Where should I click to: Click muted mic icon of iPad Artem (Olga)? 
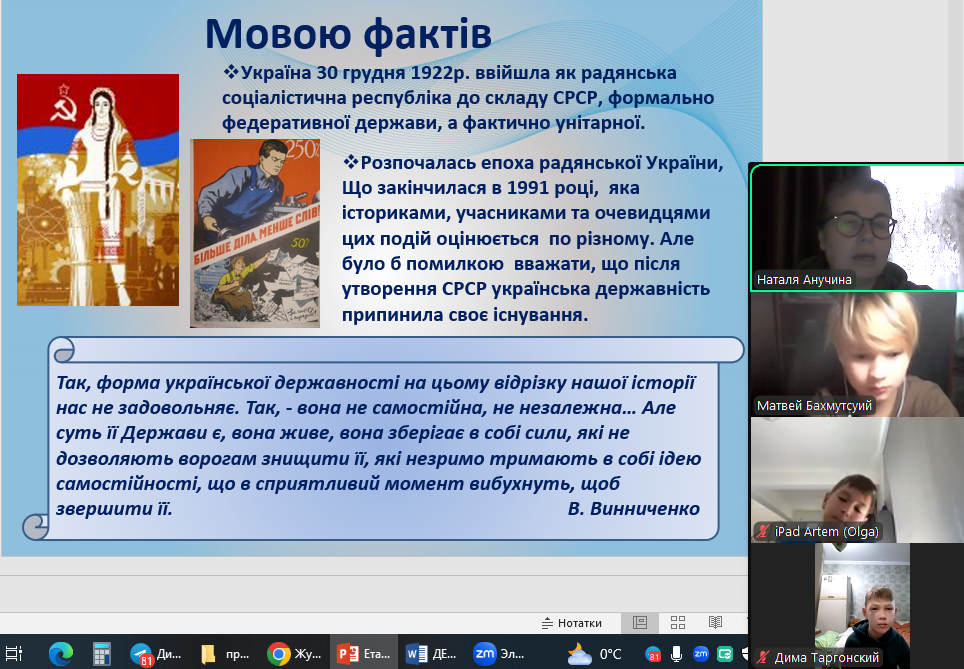764,531
